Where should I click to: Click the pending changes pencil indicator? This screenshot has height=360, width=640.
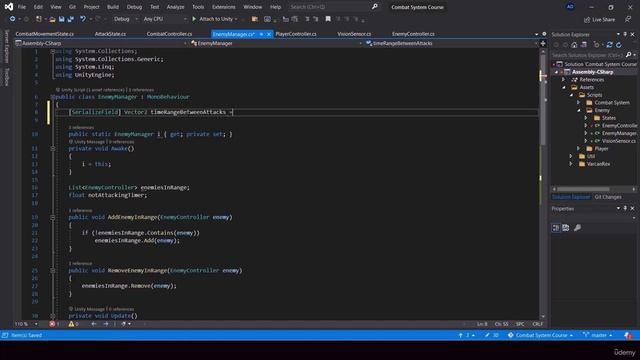tap(492, 335)
